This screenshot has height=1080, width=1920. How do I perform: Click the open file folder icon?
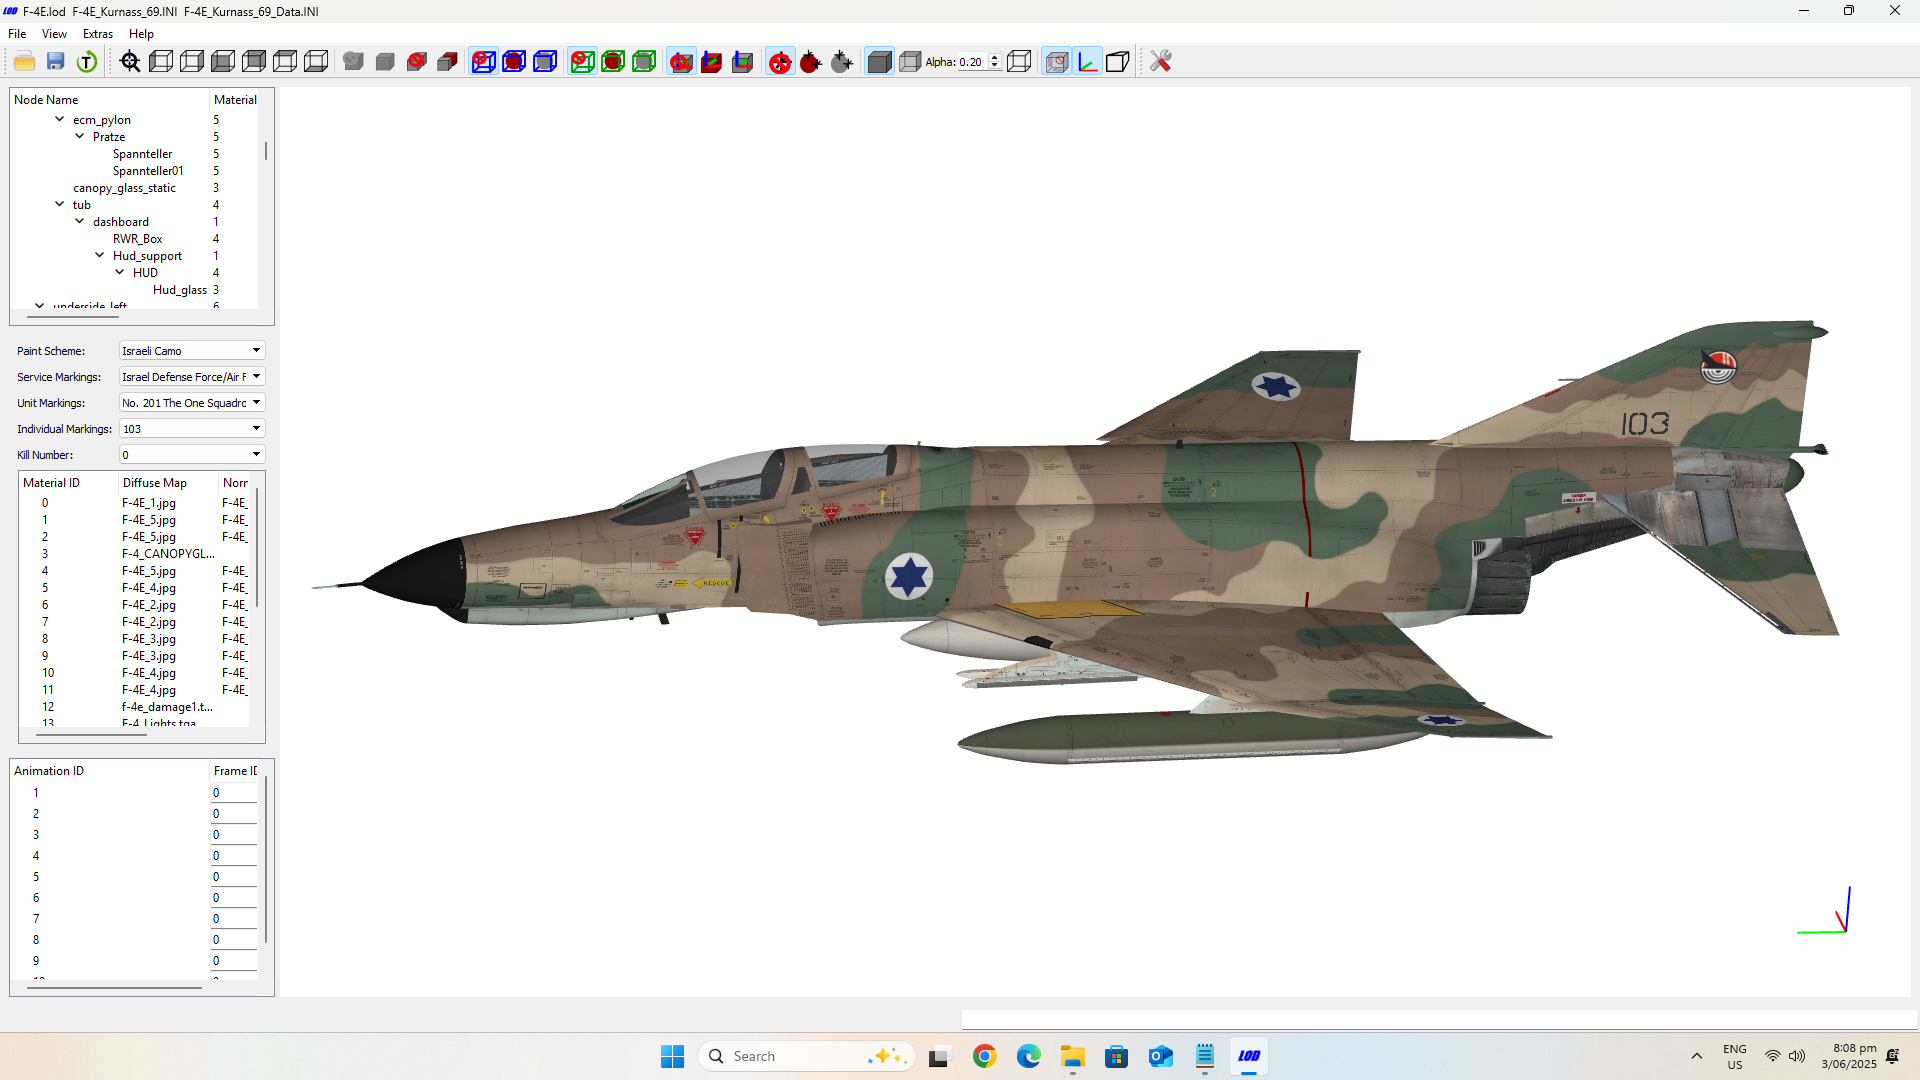pos(25,62)
